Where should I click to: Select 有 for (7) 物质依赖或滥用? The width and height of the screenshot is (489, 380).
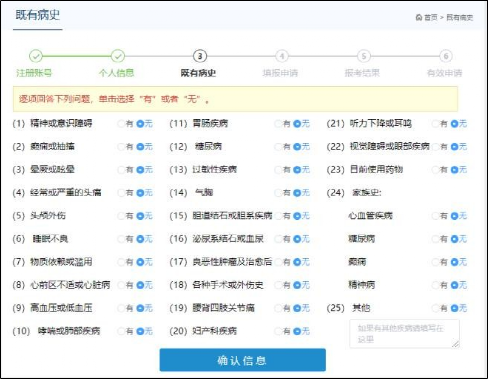[x=121, y=262]
